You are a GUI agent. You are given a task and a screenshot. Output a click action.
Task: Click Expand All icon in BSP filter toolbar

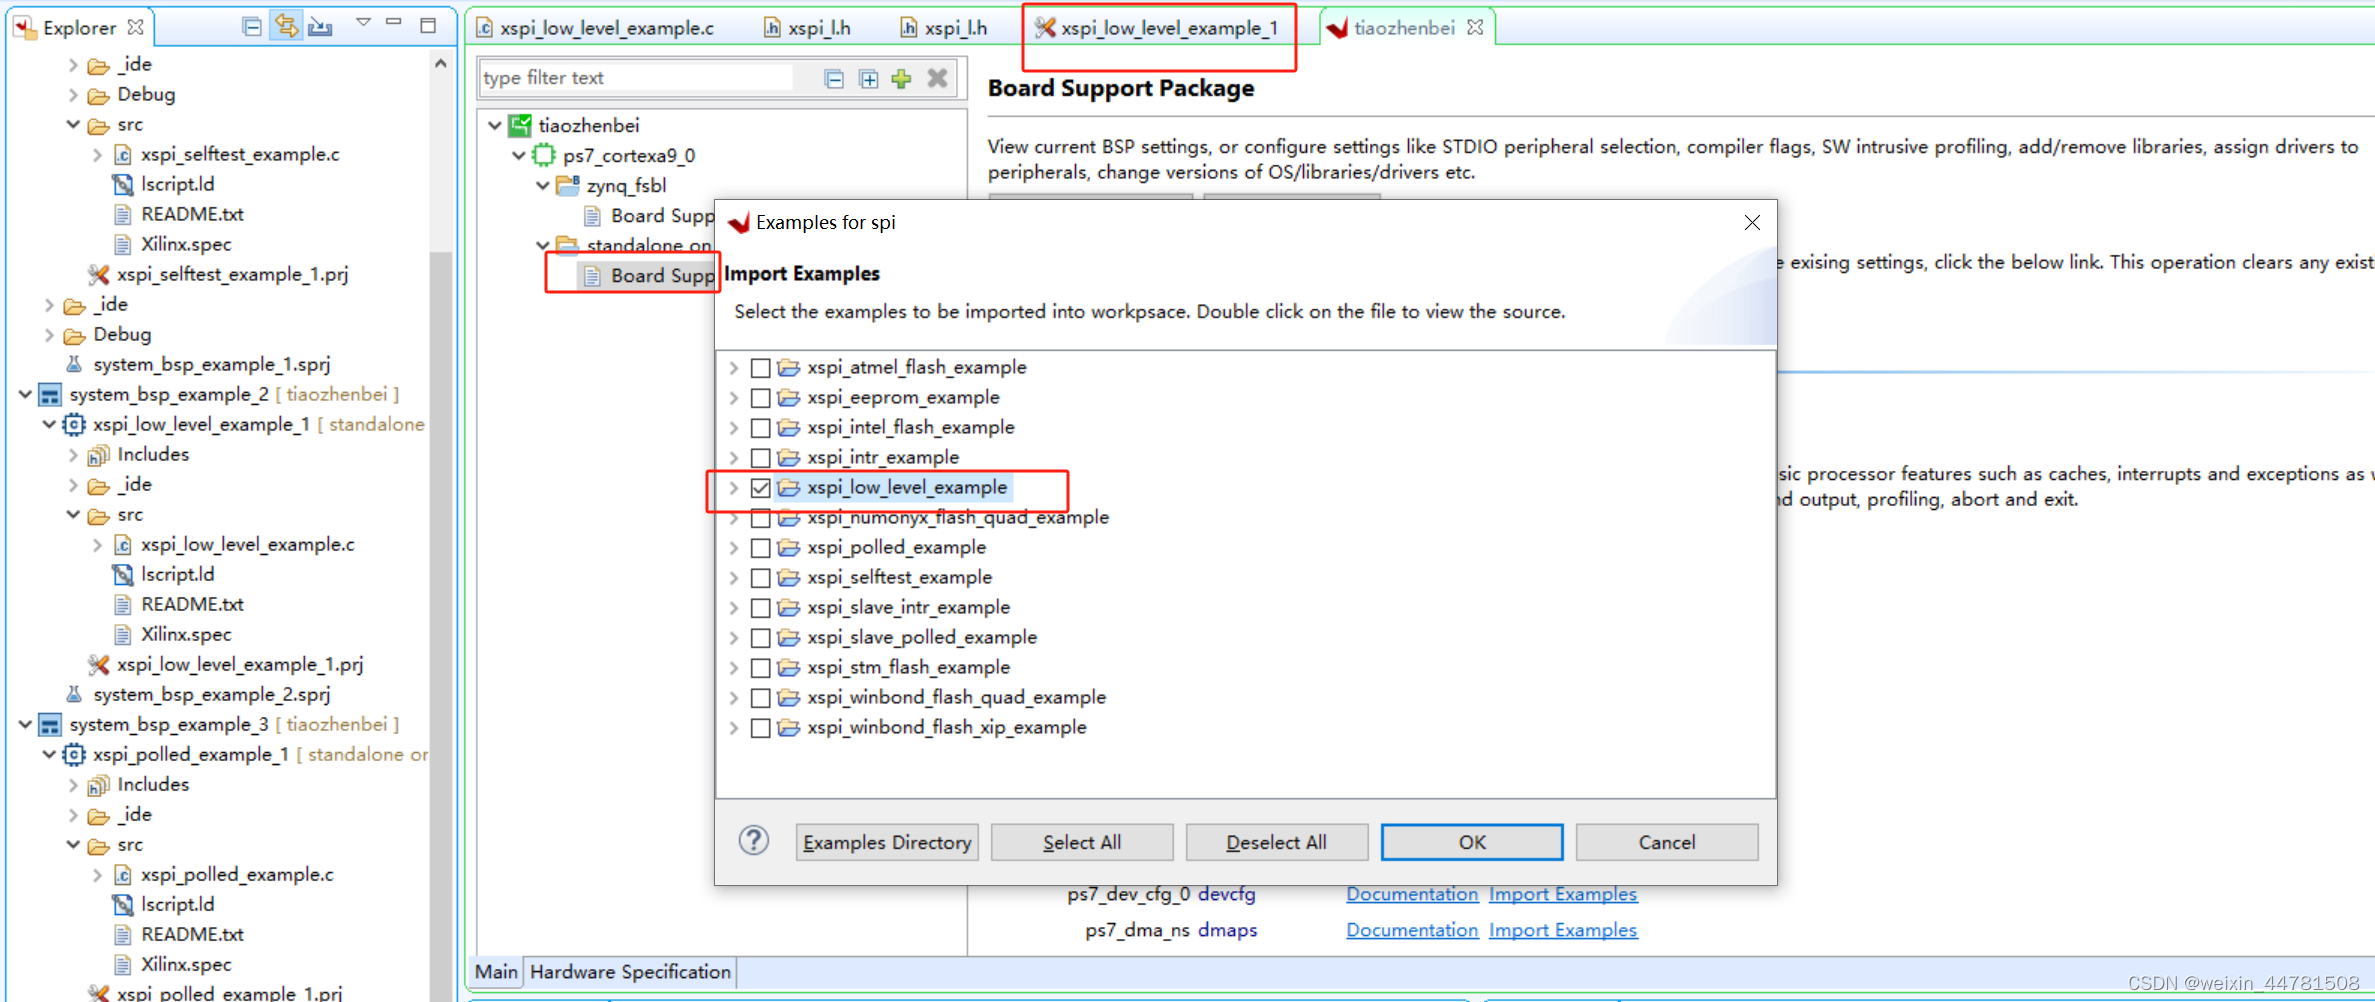coord(868,78)
